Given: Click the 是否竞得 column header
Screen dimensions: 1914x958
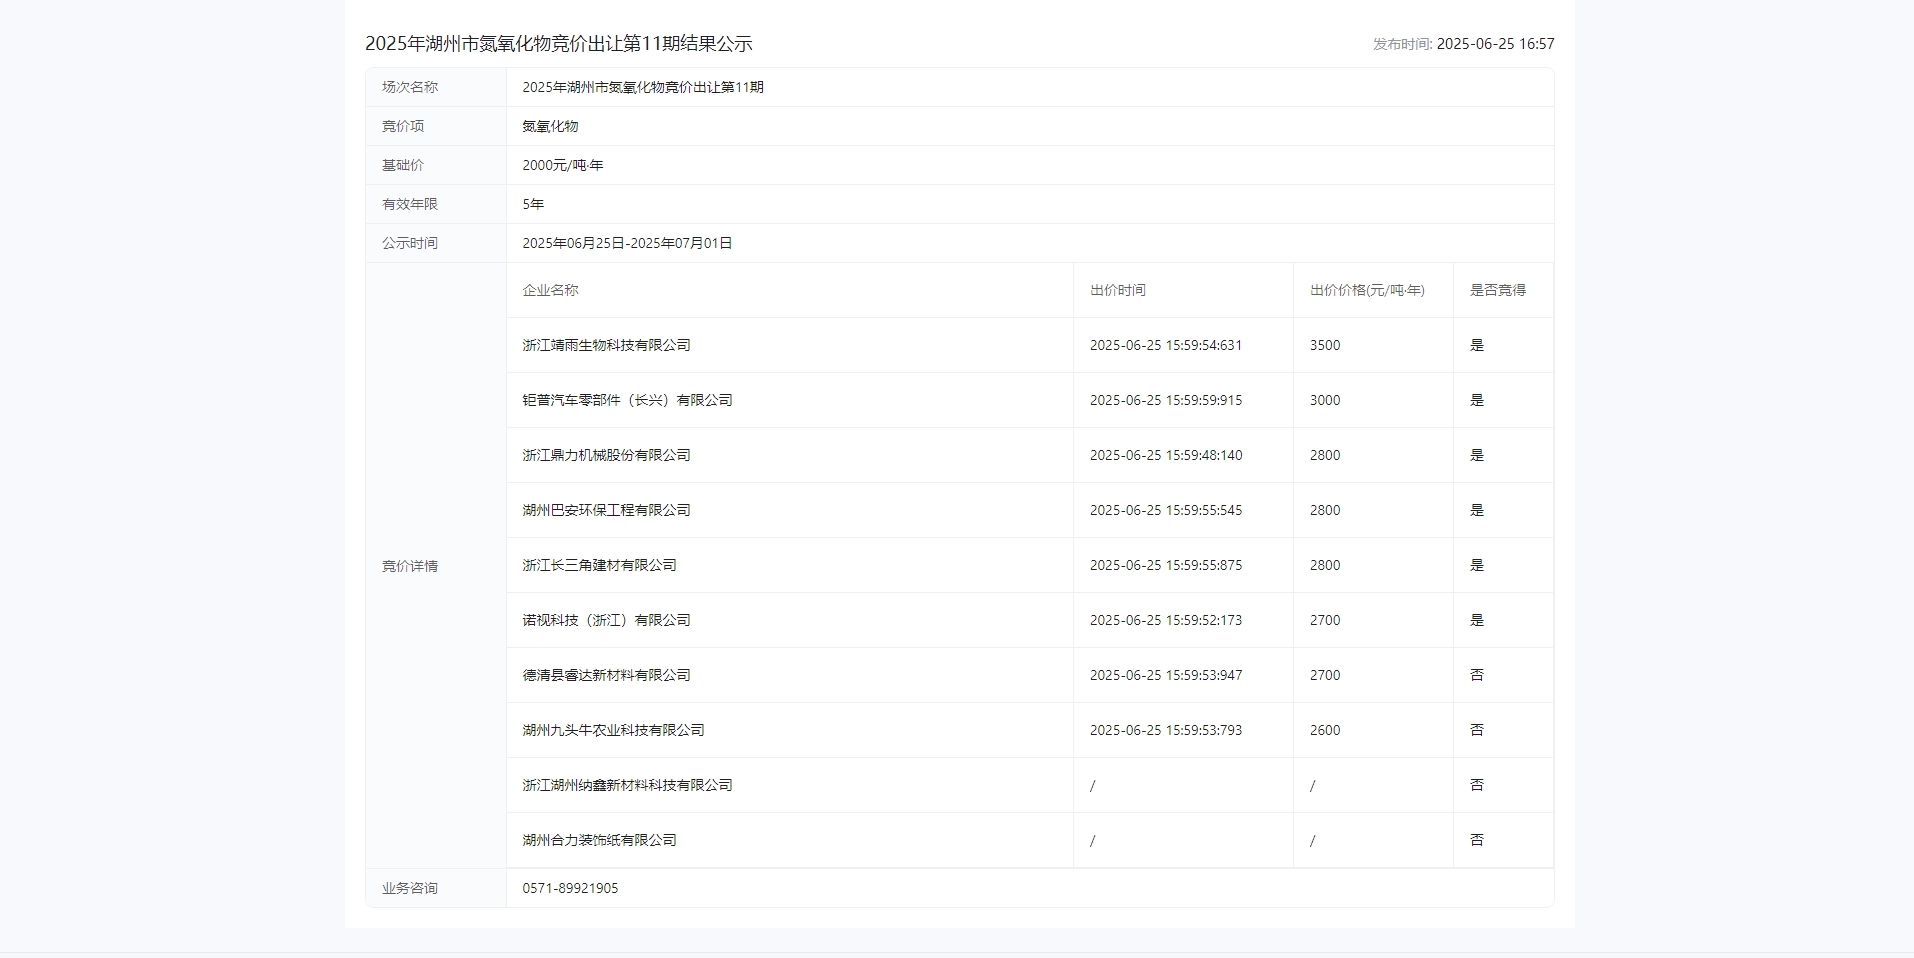Looking at the screenshot, I should click(1498, 290).
